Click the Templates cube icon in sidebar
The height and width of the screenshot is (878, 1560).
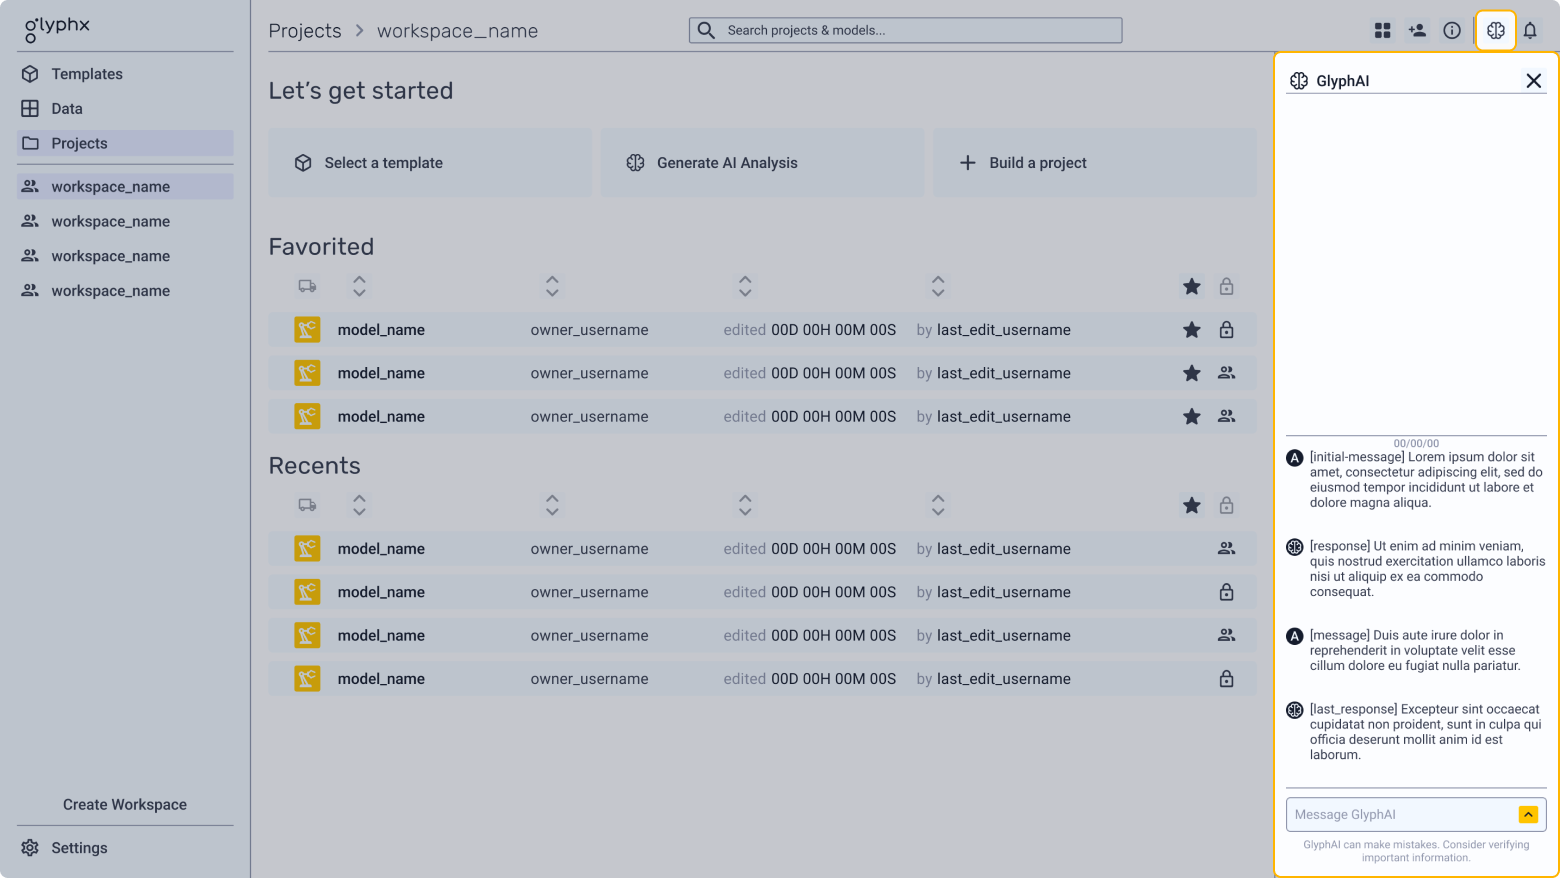(29, 73)
